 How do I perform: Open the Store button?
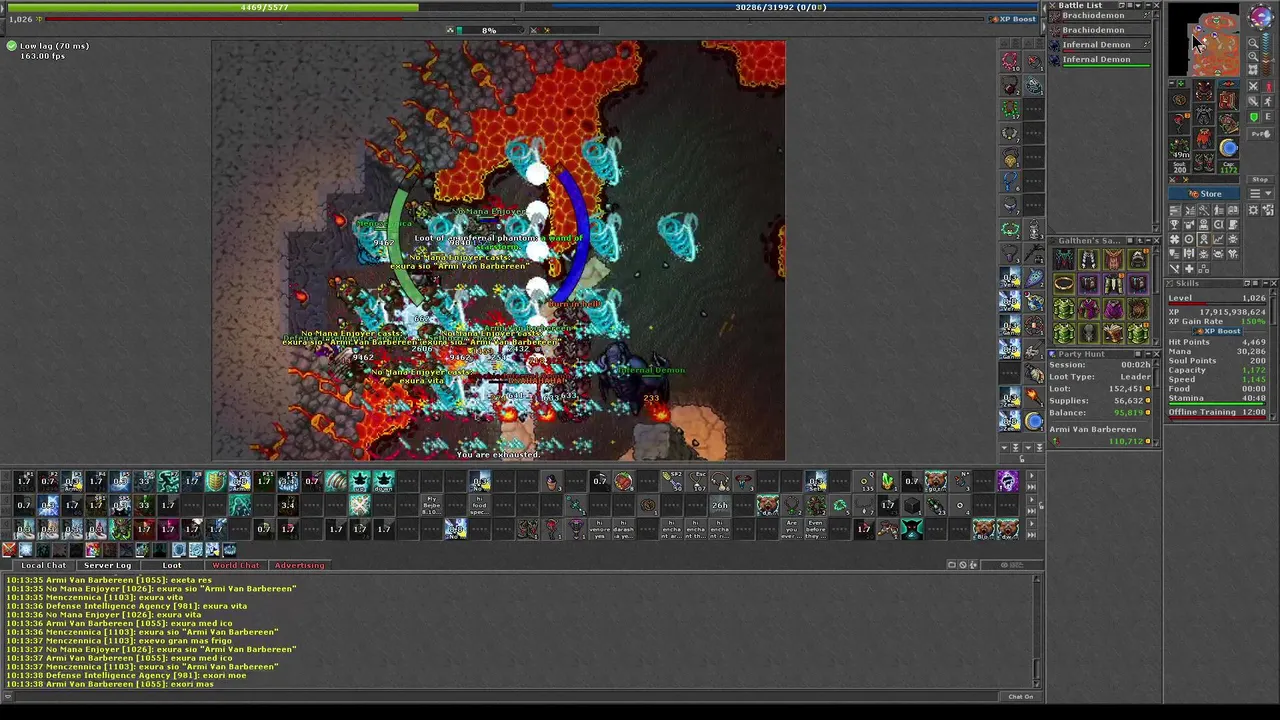point(1205,193)
